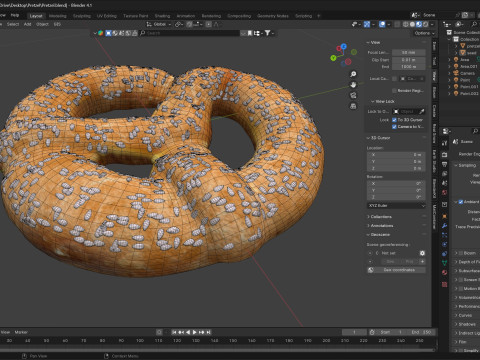Screen dimensions: 480x360
Task: Select material preview shading mode
Action: tap(419, 24)
